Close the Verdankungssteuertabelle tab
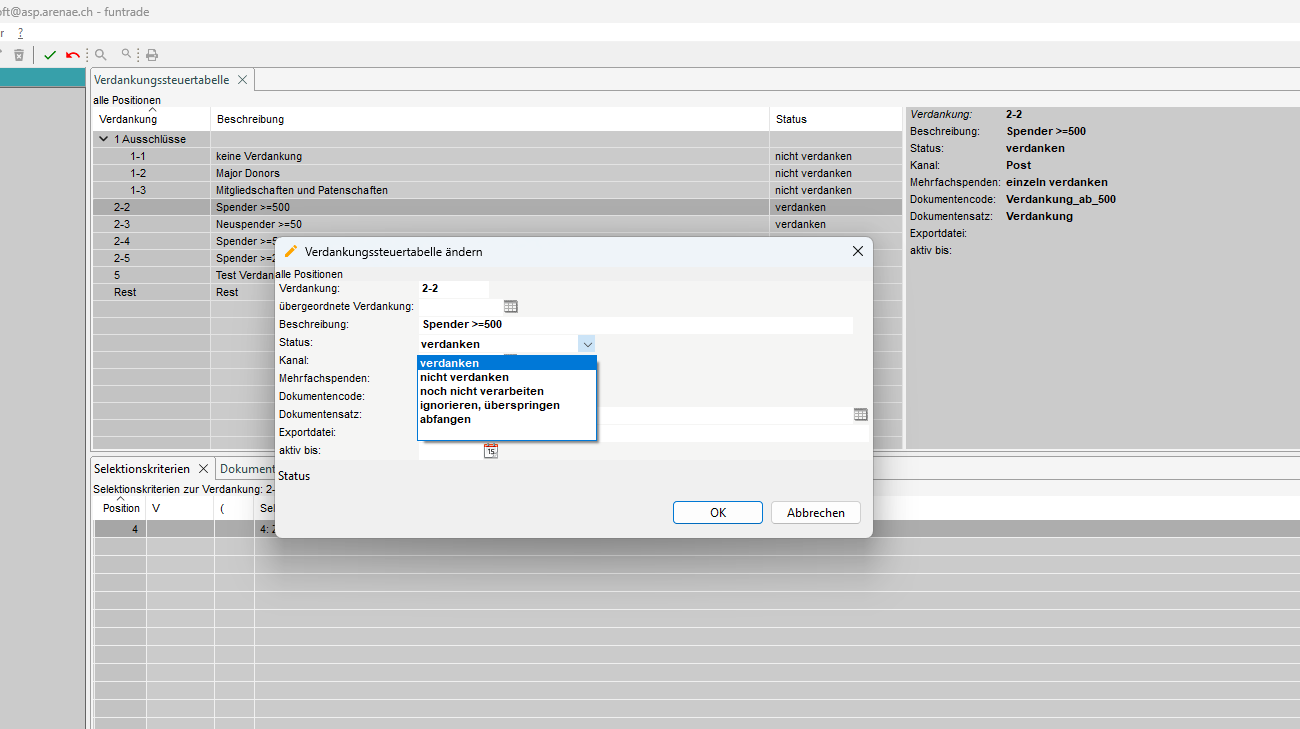 tap(242, 80)
